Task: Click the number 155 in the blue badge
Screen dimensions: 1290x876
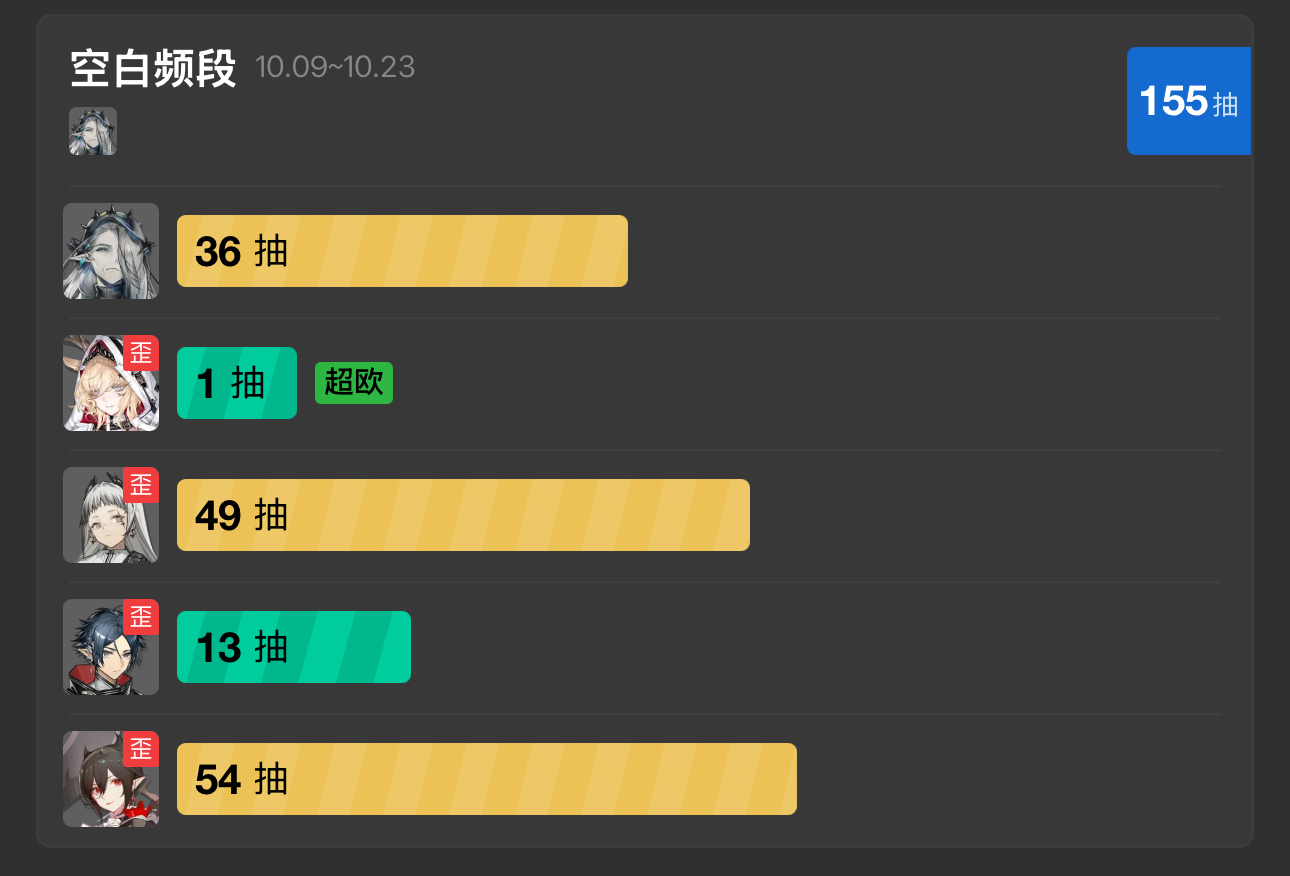Action: click(x=1173, y=101)
